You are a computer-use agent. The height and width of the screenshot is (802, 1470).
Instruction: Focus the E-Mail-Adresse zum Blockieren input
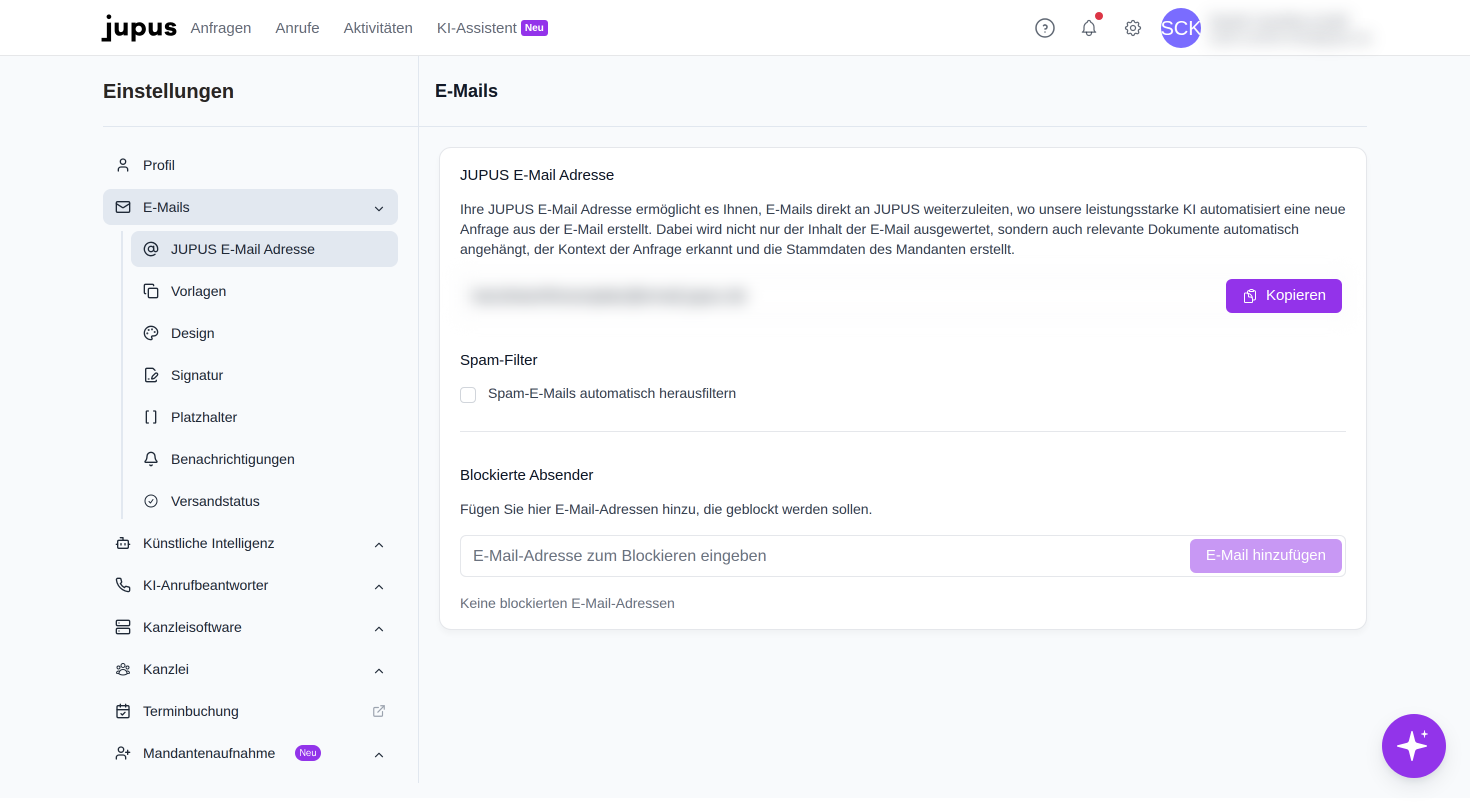pyautogui.click(x=824, y=556)
